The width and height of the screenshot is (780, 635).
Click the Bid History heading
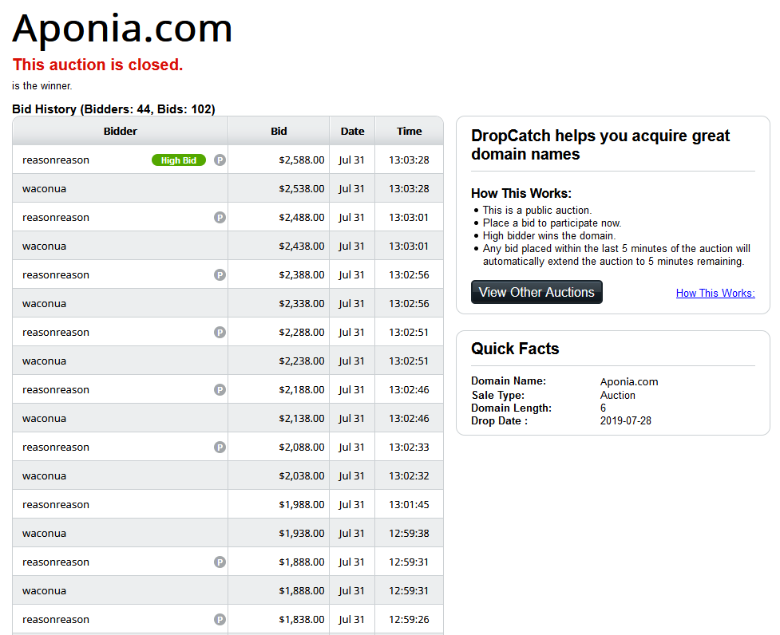[x=114, y=109]
